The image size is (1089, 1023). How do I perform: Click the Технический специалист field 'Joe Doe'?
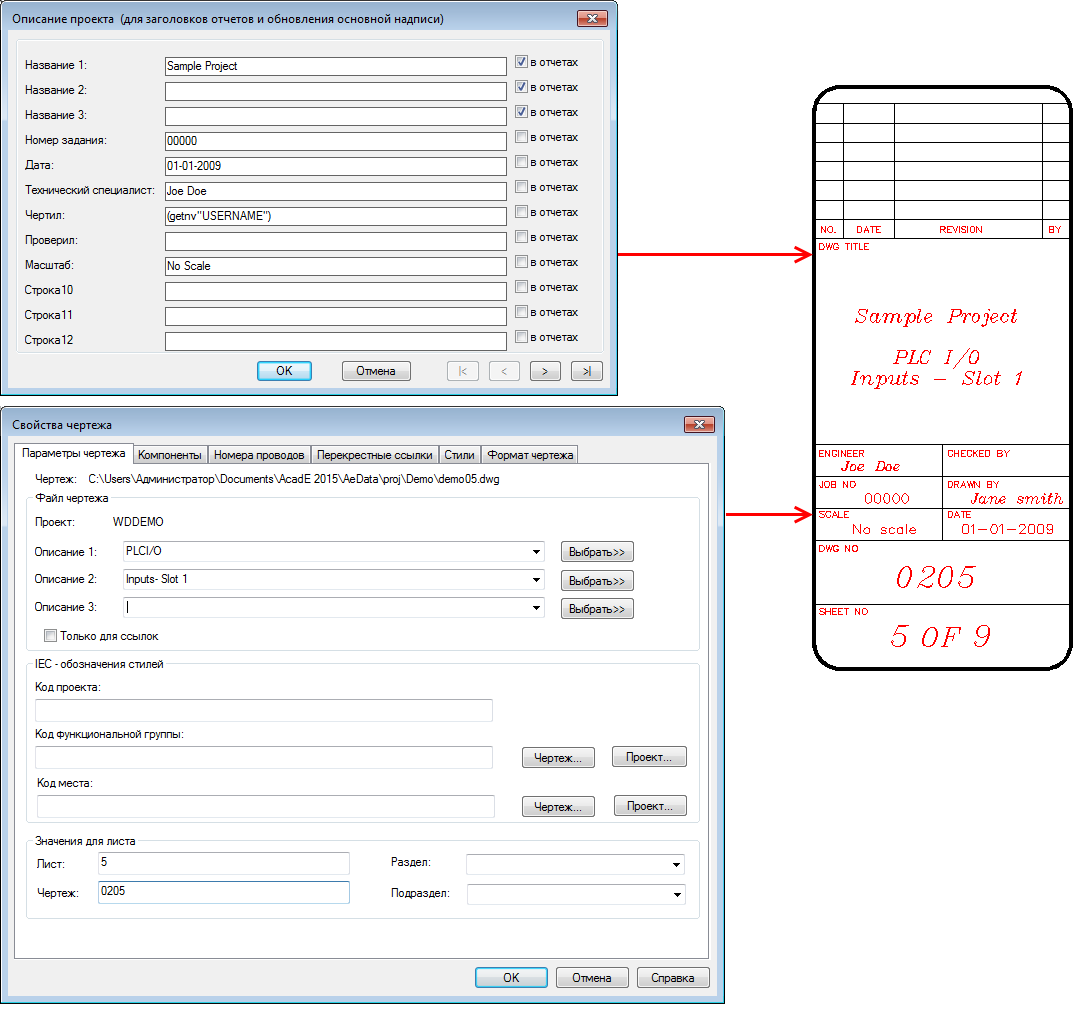[x=335, y=191]
